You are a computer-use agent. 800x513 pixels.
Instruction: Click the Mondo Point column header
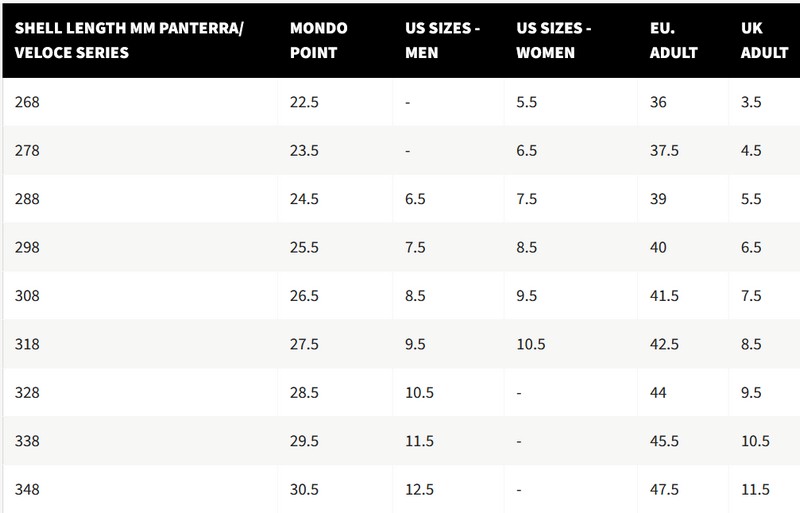click(318, 40)
